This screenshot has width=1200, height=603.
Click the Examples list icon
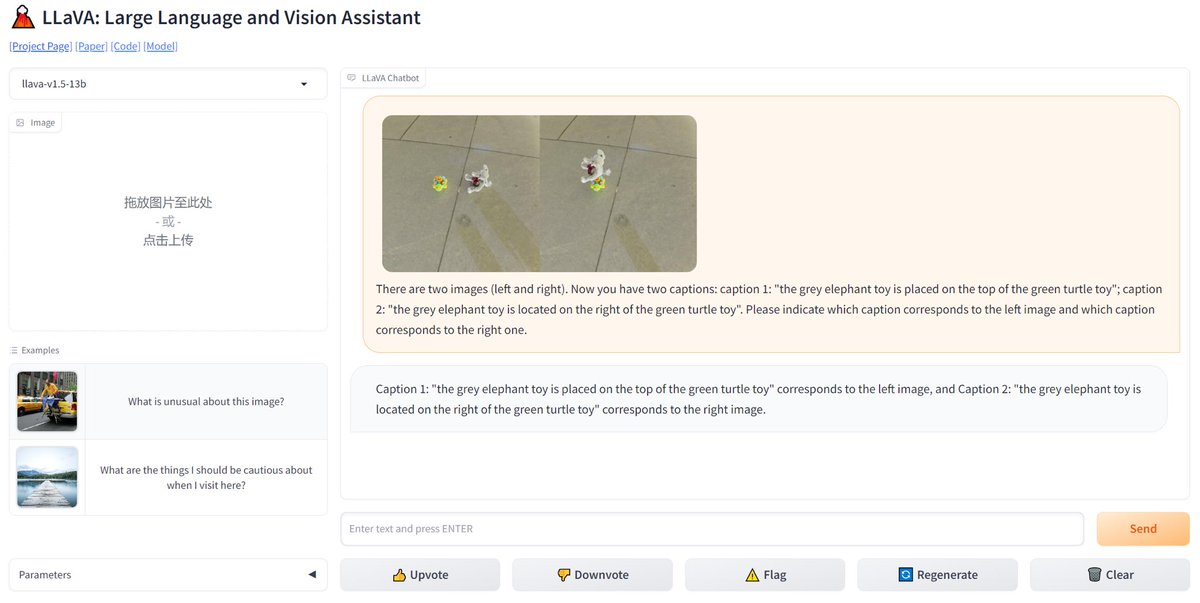click(x=14, y=350)
